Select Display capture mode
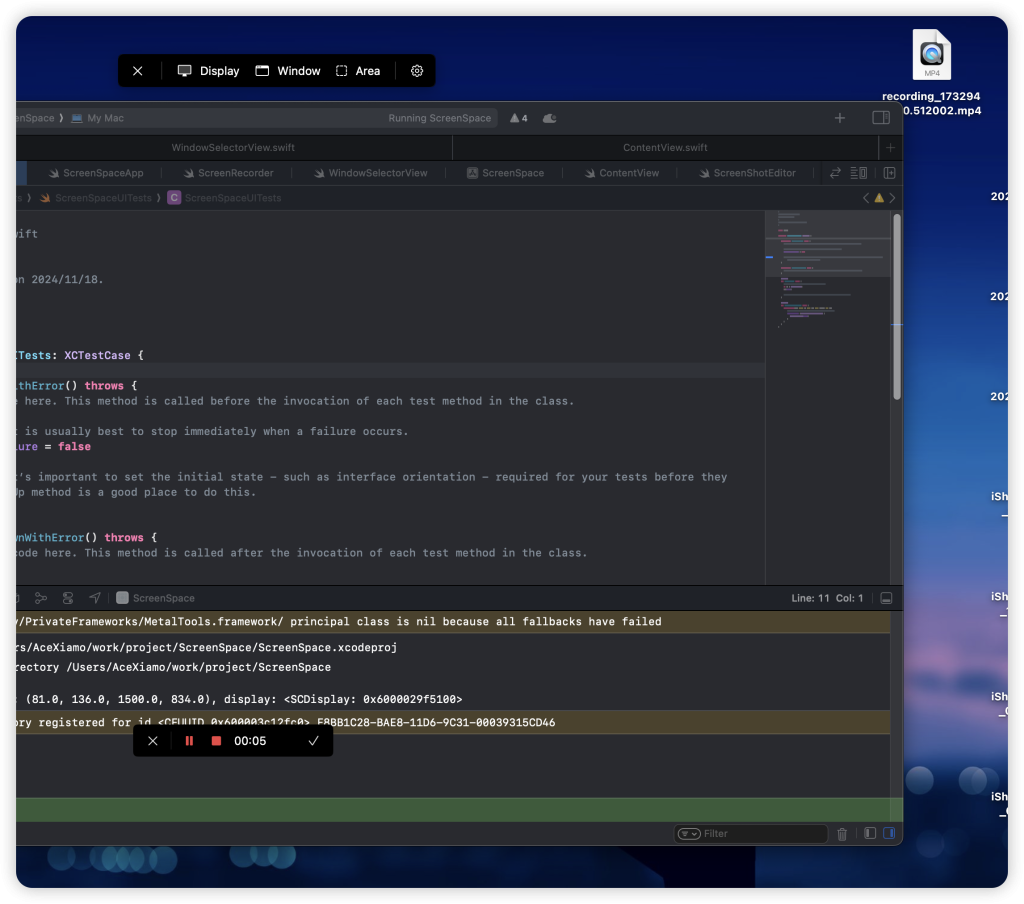This screenshot has height=904, width=1024. [209, 71]
